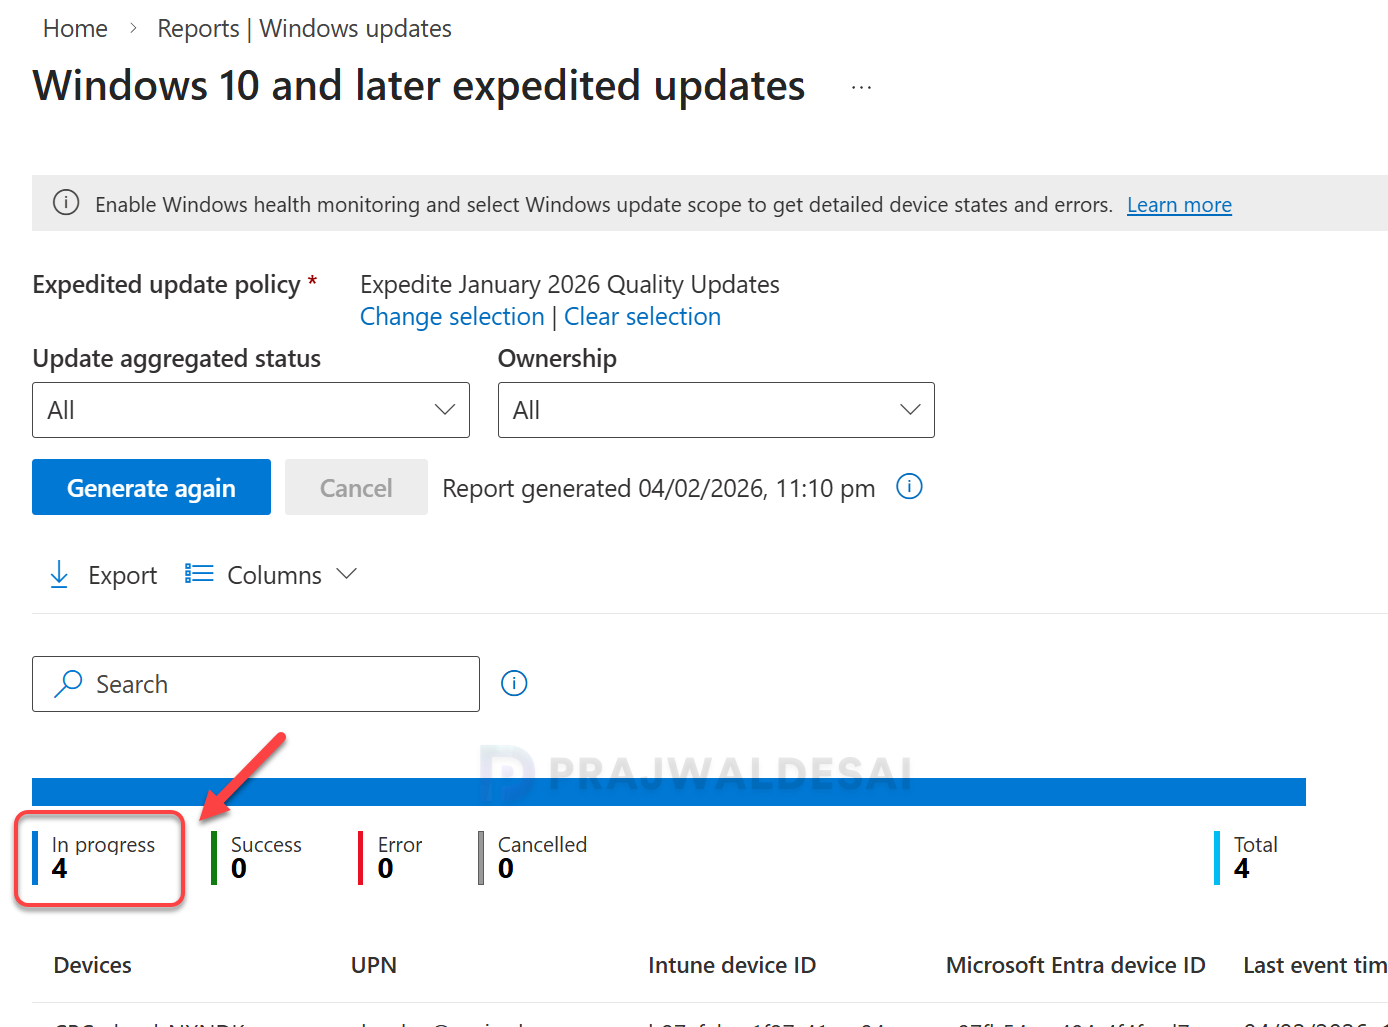The width and height of the screenshot is (1388, 1027).
Task: Click the Export button label
Action: point(122,576)
